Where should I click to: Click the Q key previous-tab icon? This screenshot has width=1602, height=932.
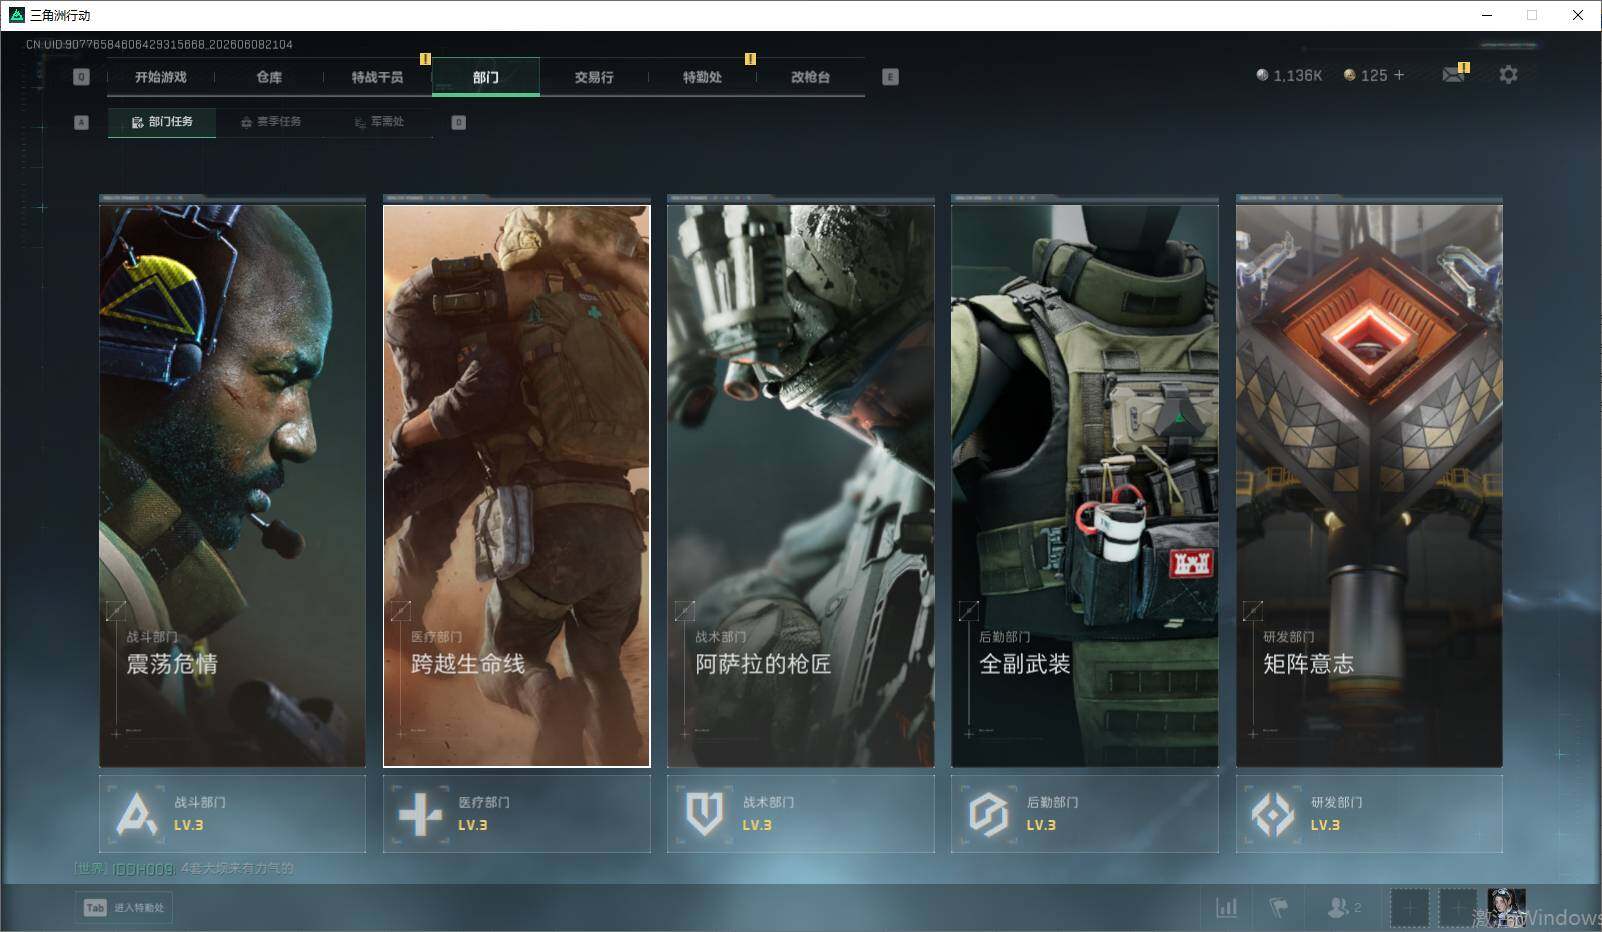[81, 77]
